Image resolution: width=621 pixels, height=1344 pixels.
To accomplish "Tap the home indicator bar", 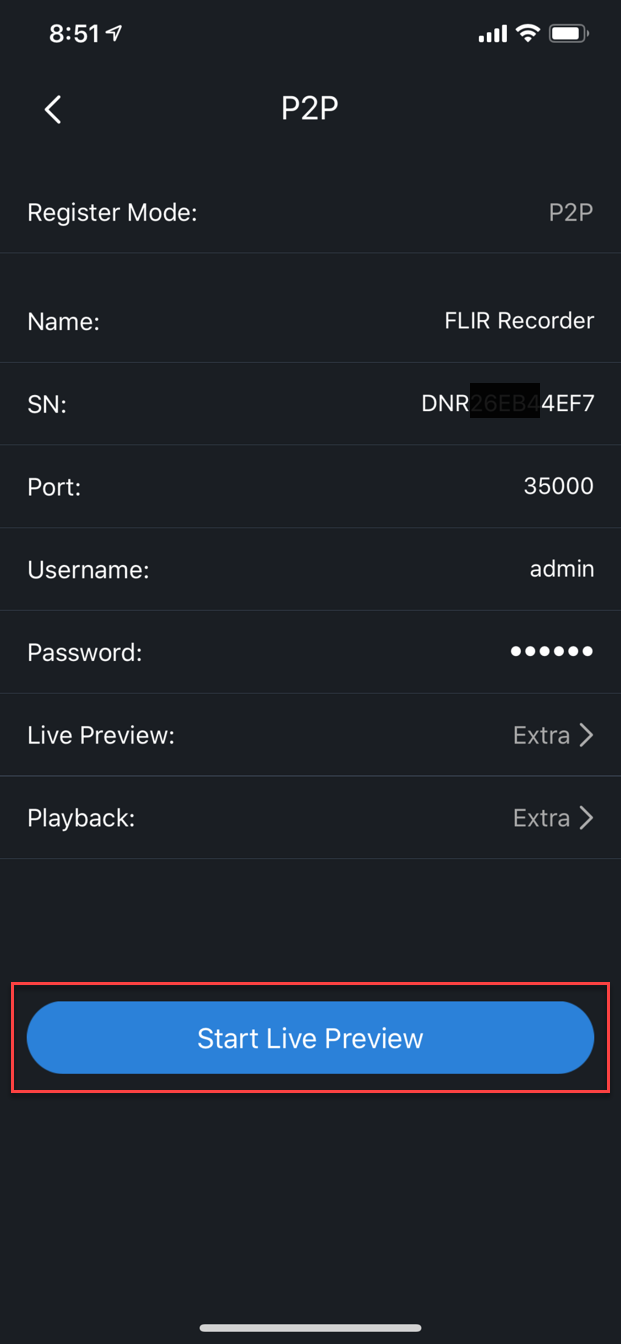I will (310, 1328).
